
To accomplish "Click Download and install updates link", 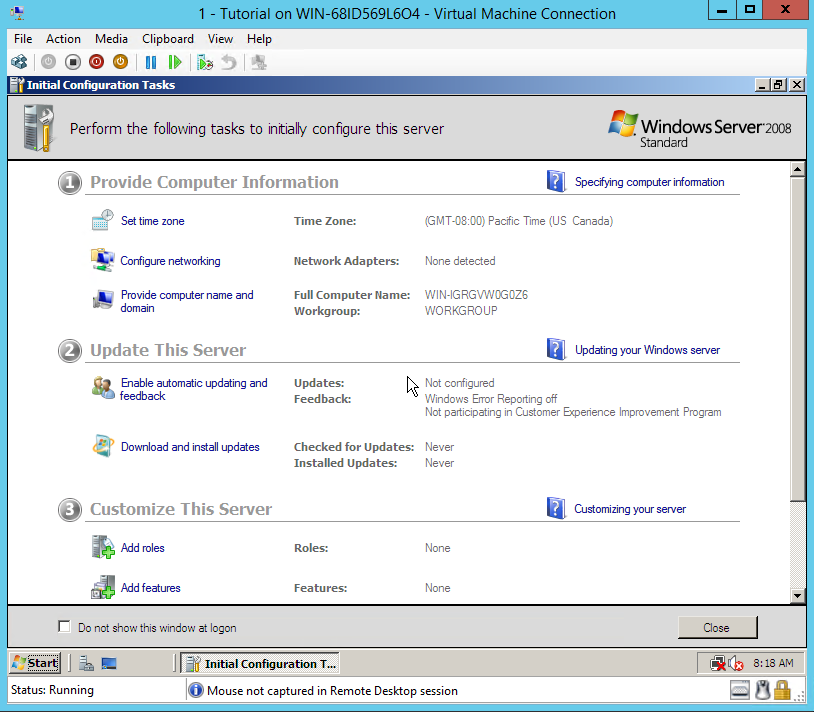I will pos(190,447).
